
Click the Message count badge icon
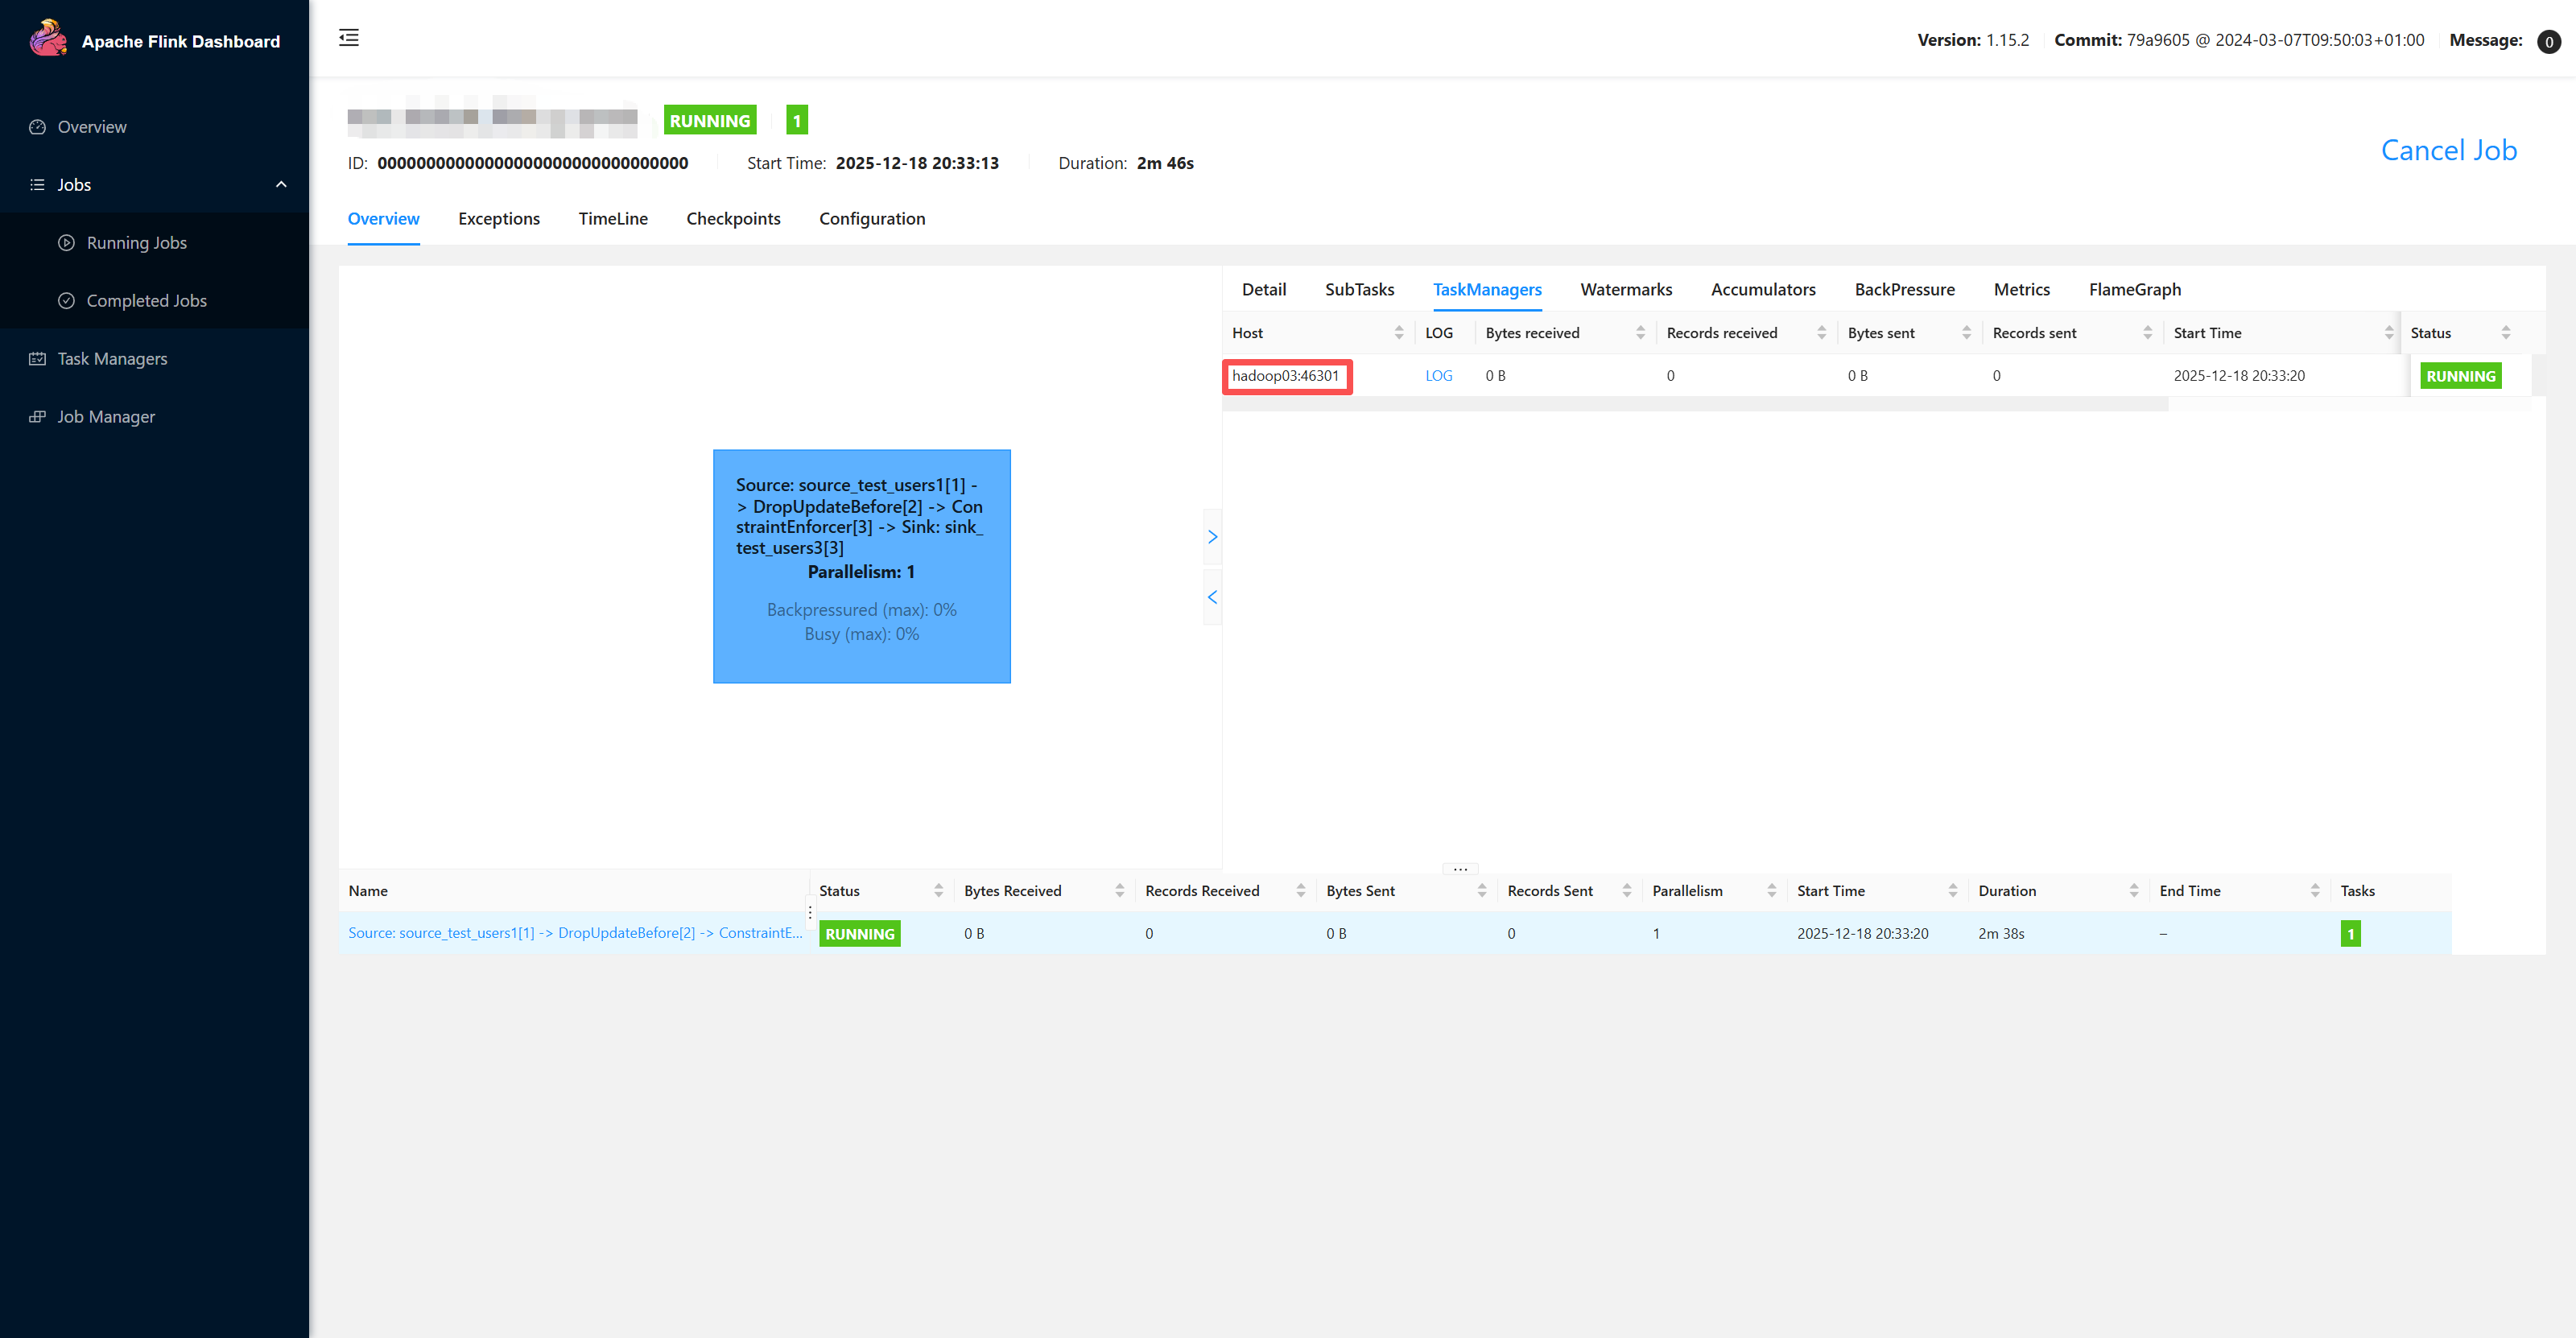[2548, 41]
